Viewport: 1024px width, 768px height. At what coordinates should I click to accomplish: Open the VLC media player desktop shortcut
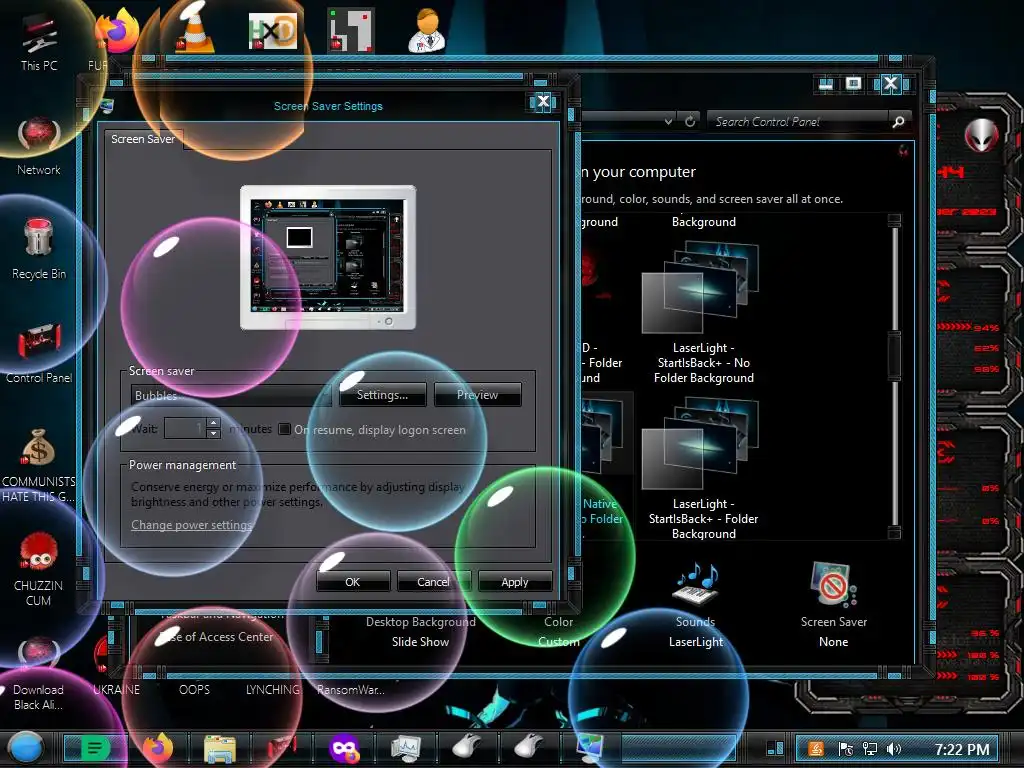195,30
